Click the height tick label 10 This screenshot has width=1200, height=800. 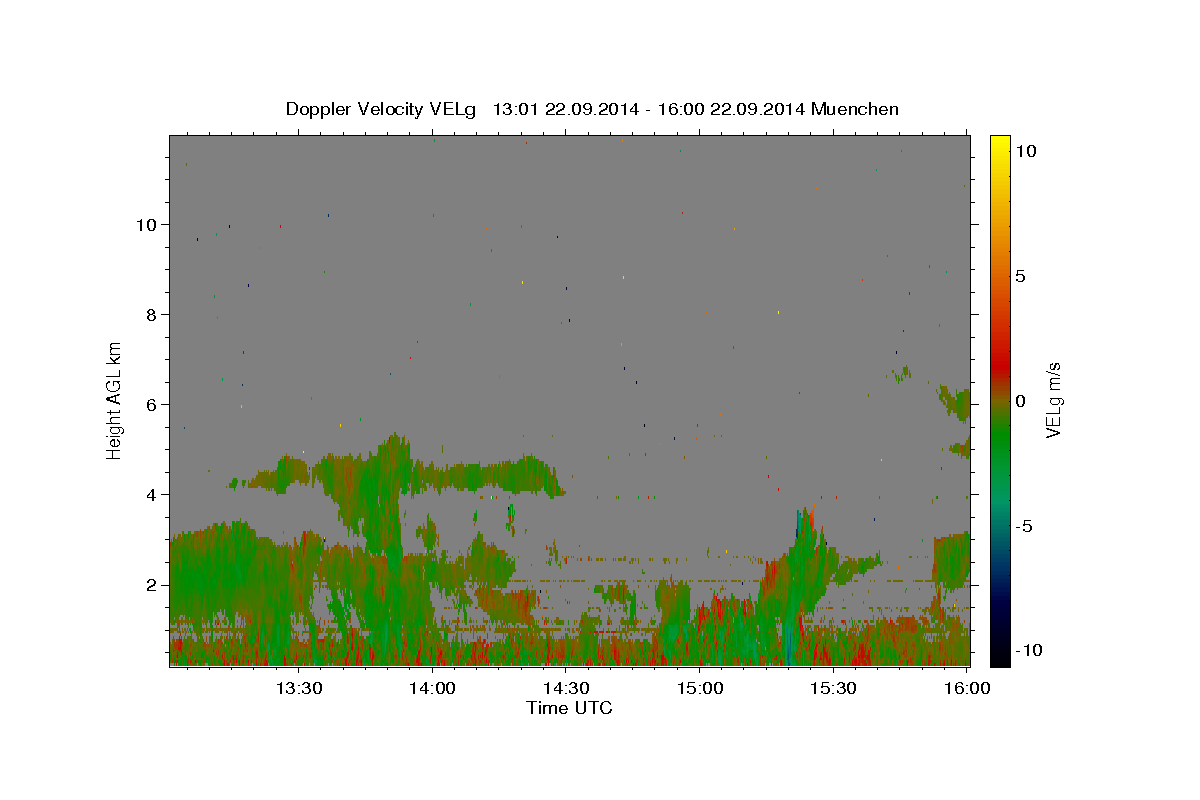pyautogui.click(x=147, y=224)
